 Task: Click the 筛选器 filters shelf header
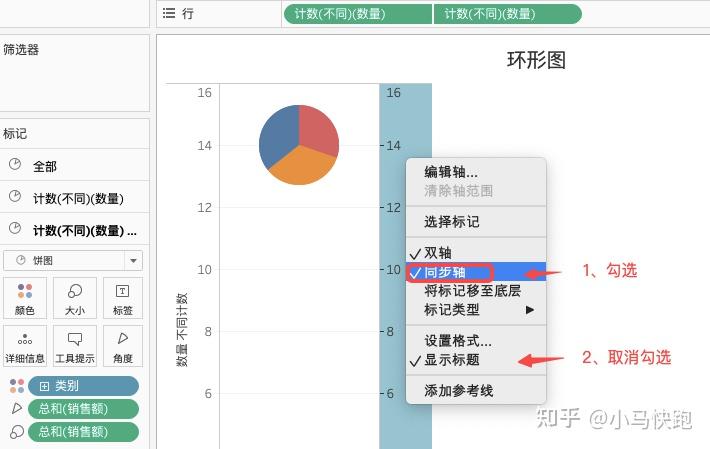point(21,49)
